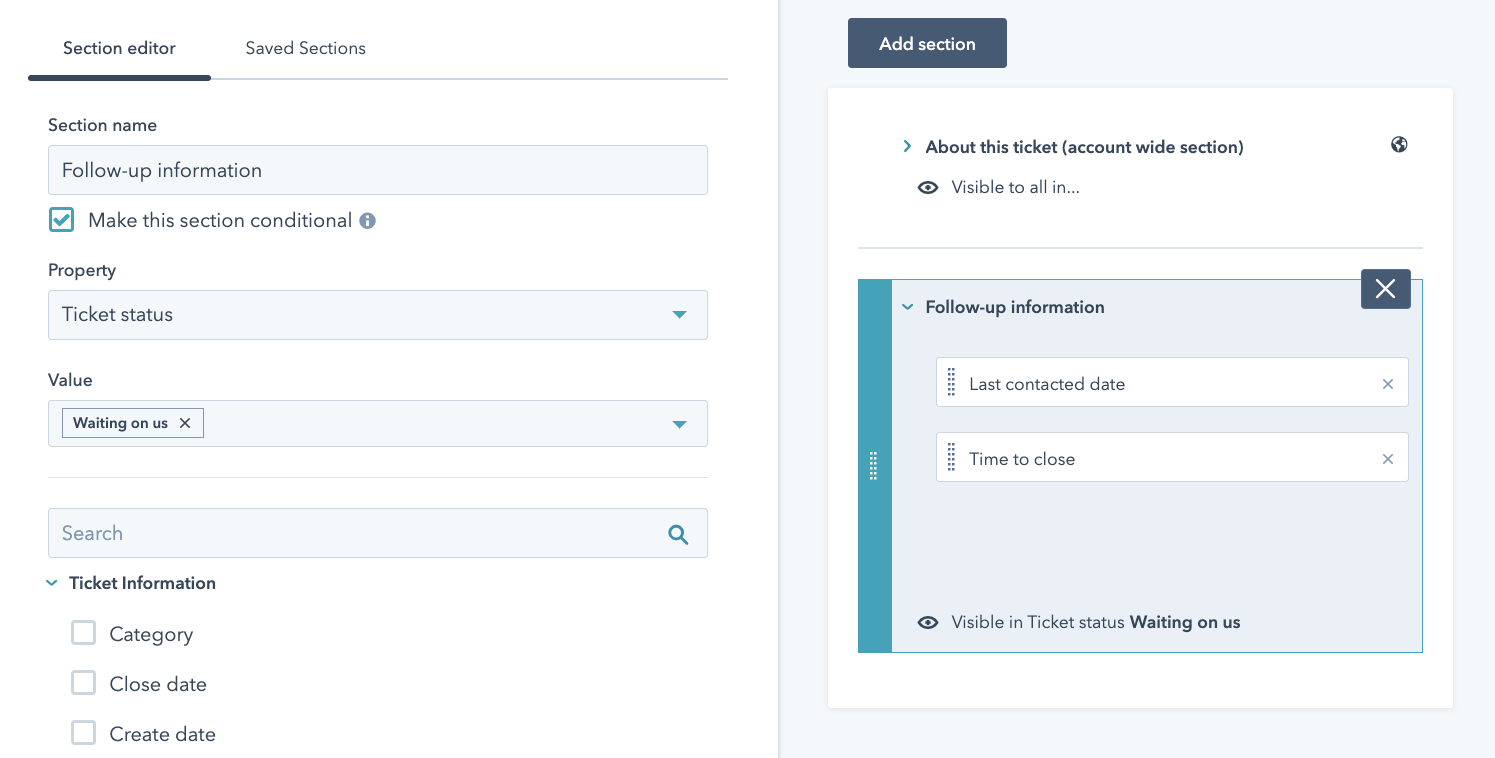The height and width of the screenshot is (758, 1495).
Task: Remove the Last contacted date property
Action: point(1387,384)
